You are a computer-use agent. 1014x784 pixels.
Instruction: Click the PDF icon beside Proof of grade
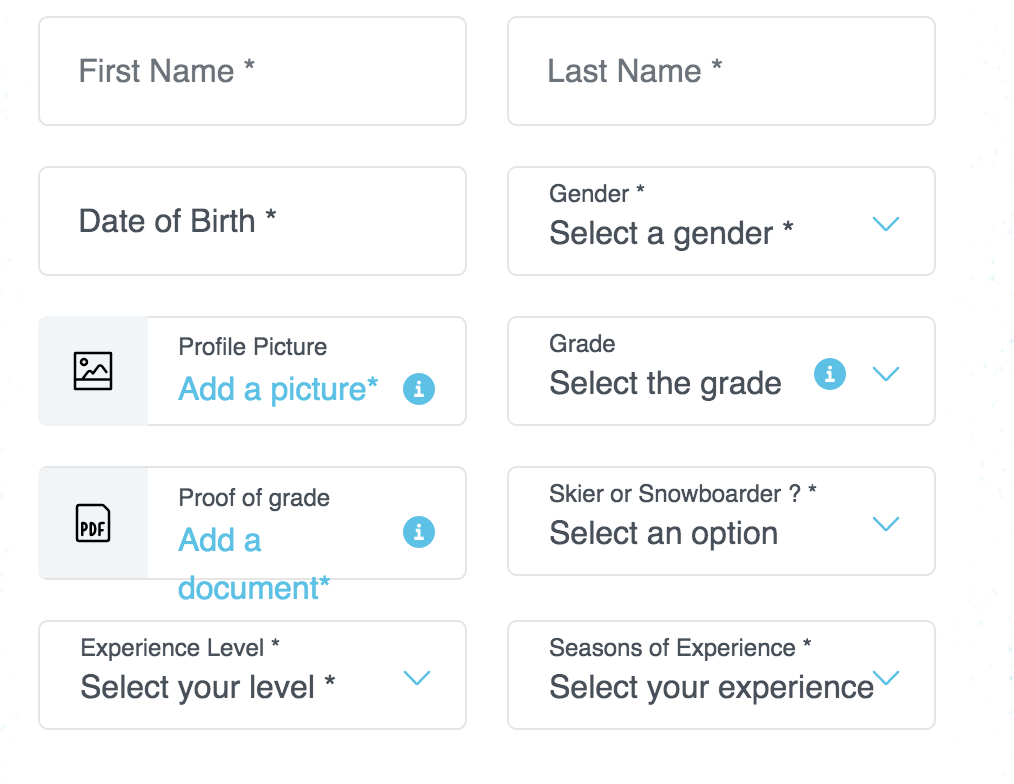point(93,523)
